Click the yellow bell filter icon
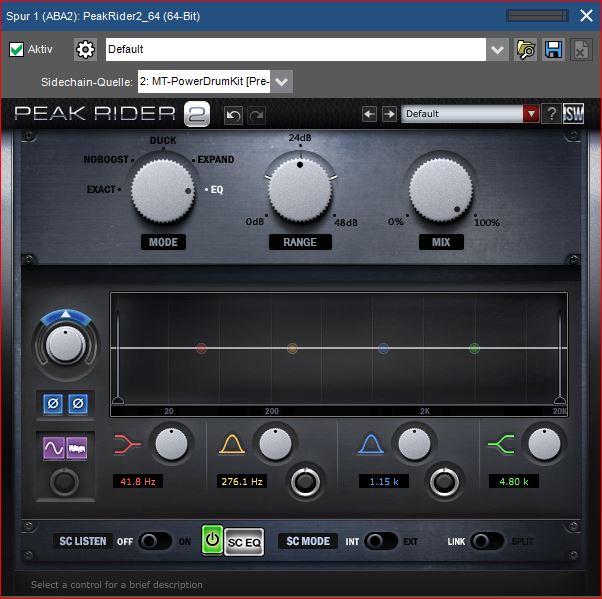 232,445
